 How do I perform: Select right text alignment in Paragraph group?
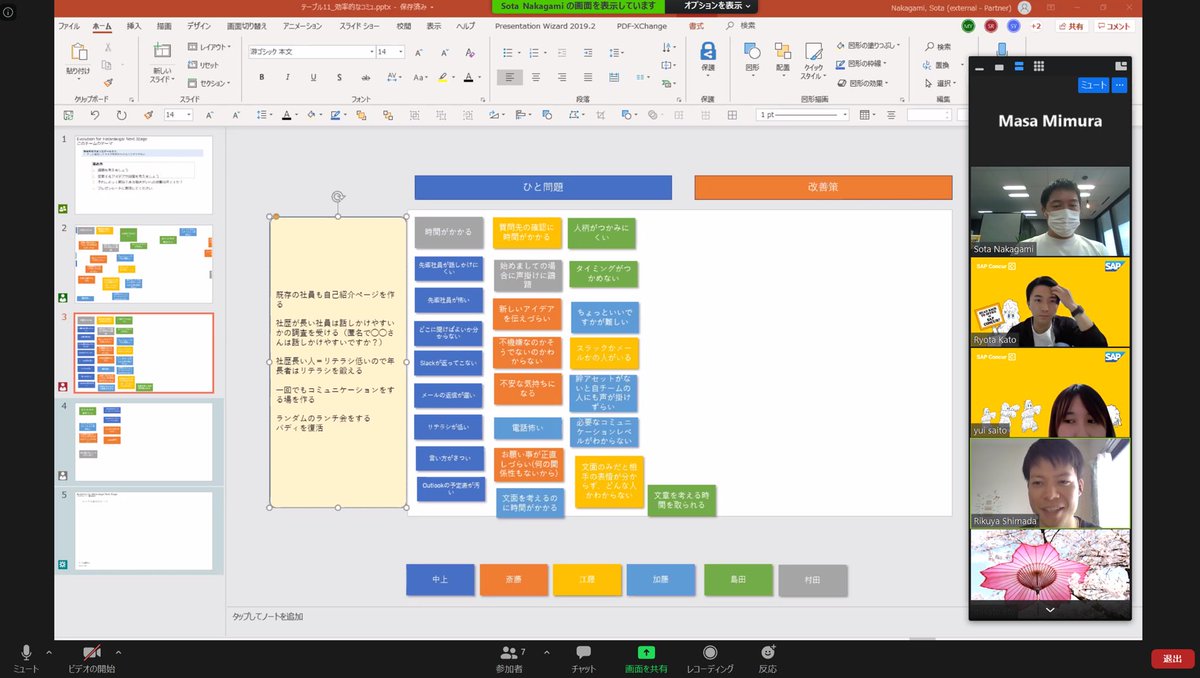[x=560, y=76]
